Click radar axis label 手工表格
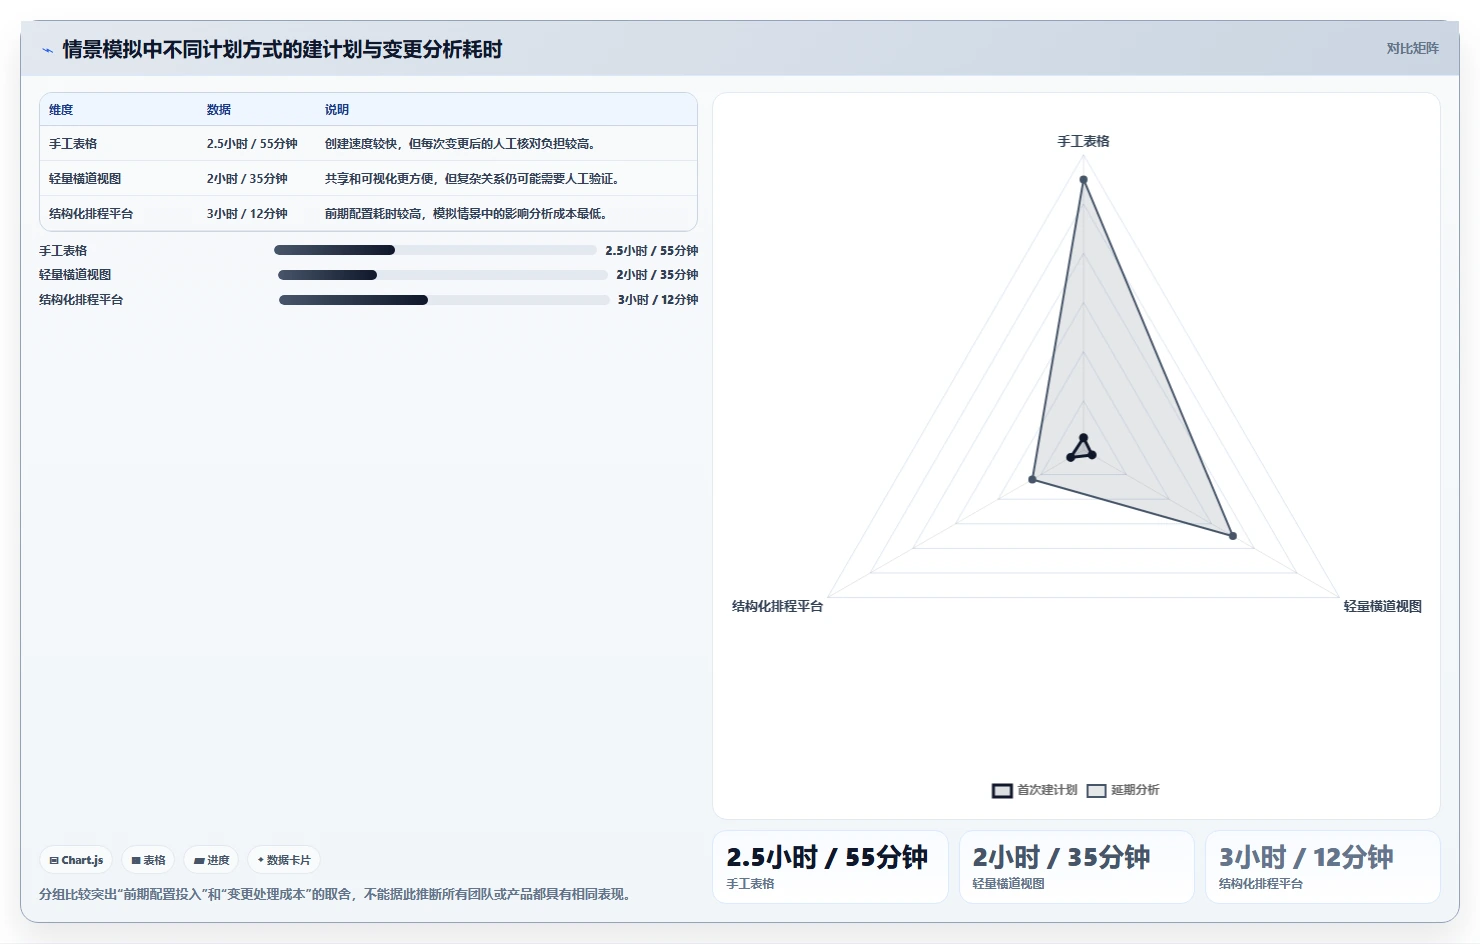1480x944 pixels. [x=1084, y=141]
